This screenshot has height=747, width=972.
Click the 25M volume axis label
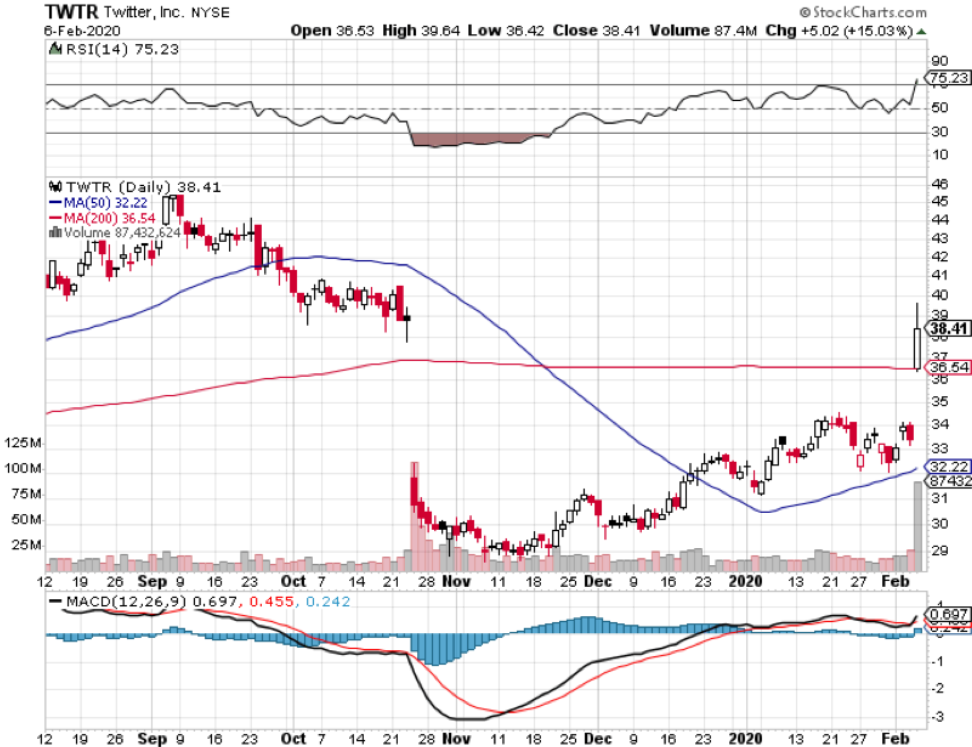pyautogui.click(x=27, y=545)
